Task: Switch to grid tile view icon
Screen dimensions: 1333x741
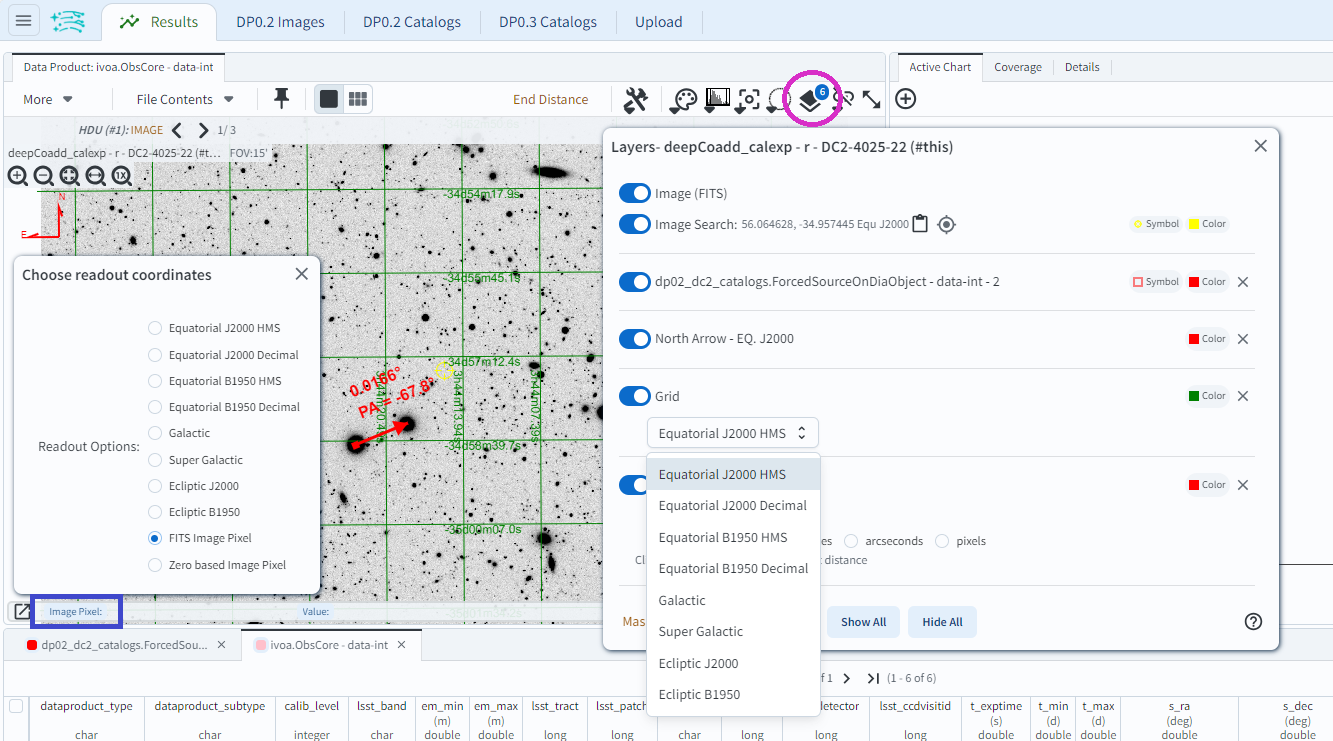Action: (358, 99)
